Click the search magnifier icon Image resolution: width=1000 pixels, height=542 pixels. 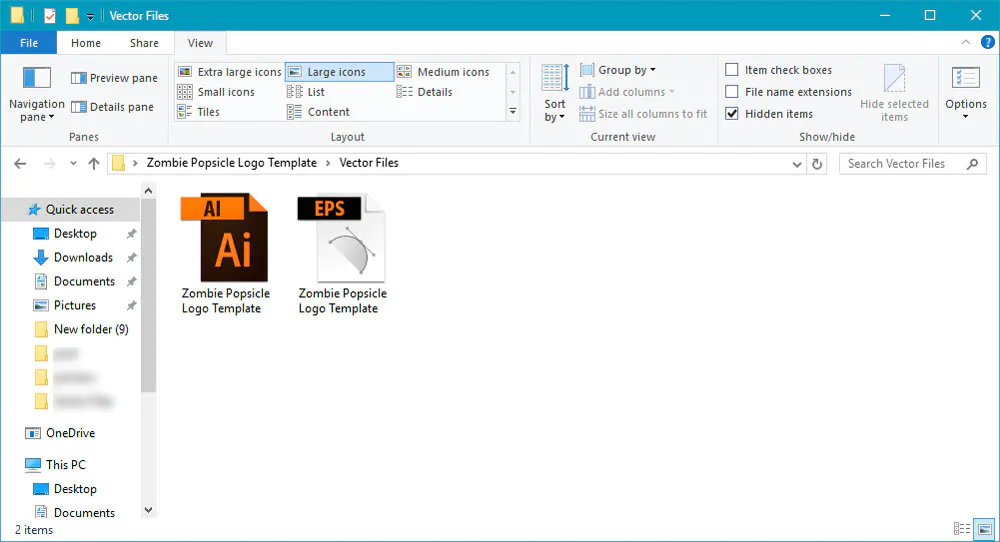point(973,164)
